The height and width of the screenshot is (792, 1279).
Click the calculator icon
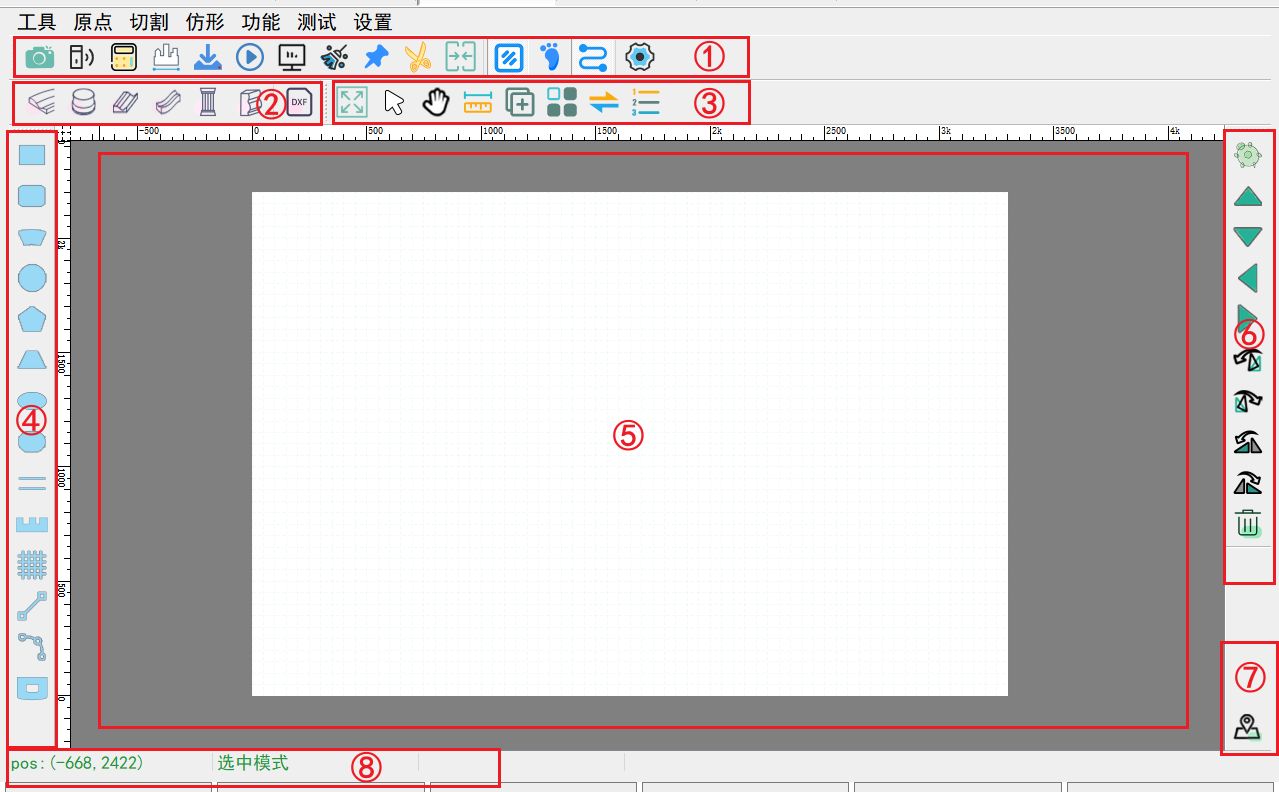tap(124, 57)
